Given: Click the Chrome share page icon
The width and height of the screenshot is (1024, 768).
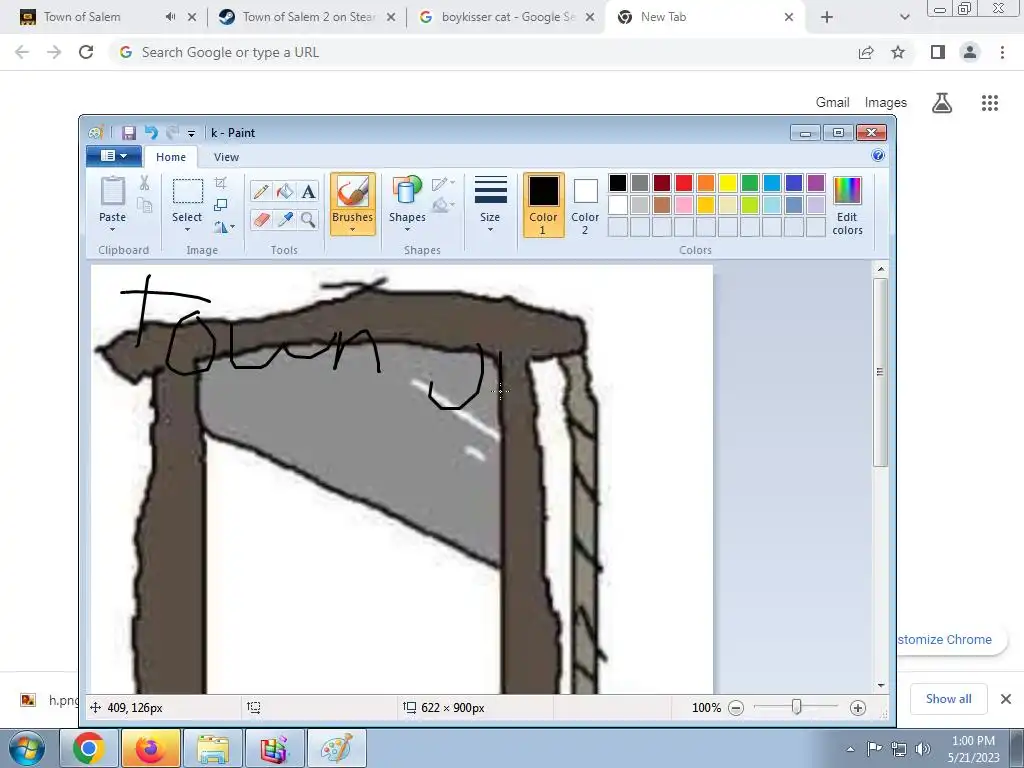Looking at the screenshot, I should click(x=866, y=52).
